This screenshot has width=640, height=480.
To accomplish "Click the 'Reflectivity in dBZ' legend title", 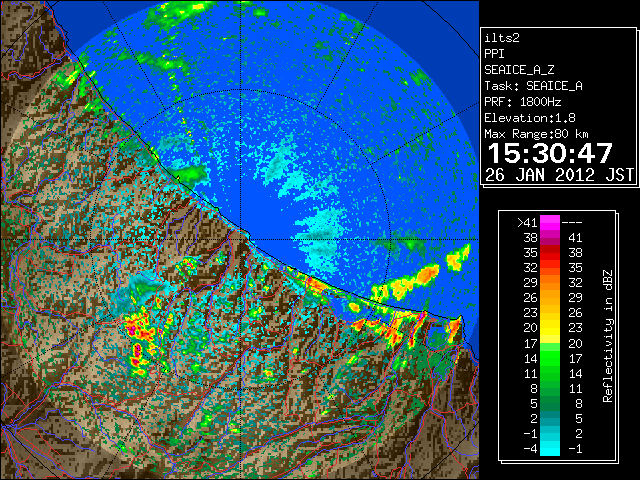I will click(608, 336).
